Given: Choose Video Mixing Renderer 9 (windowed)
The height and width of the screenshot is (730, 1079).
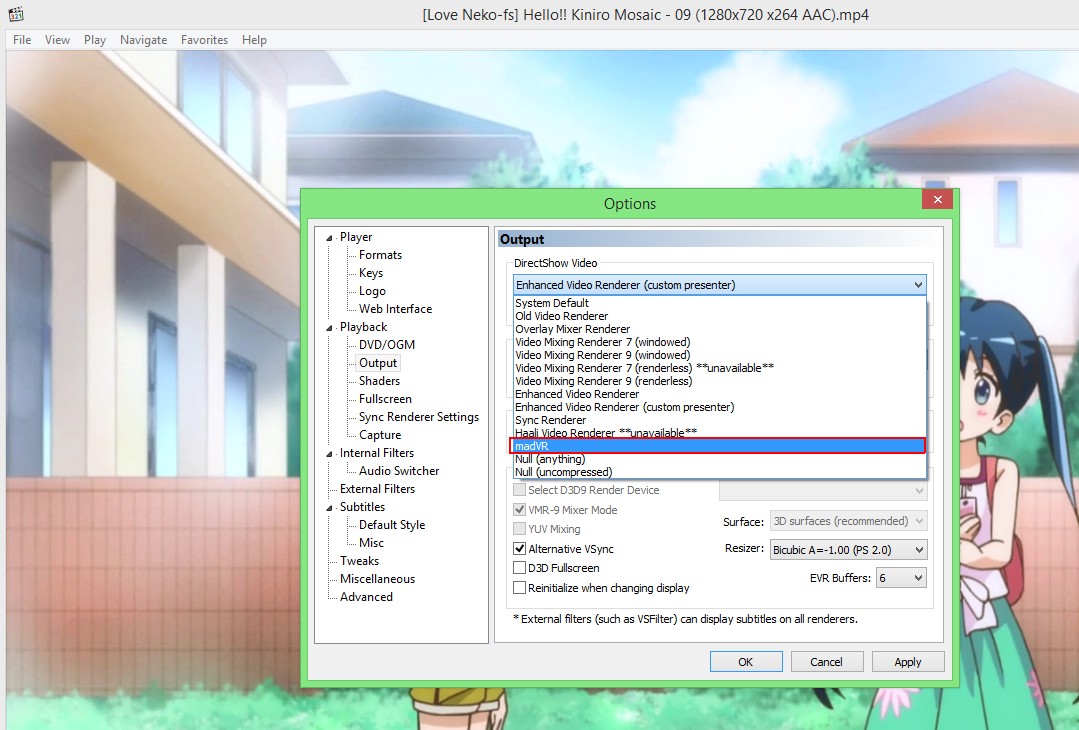Looking at the screenshot, I should (x=719, y=355).
